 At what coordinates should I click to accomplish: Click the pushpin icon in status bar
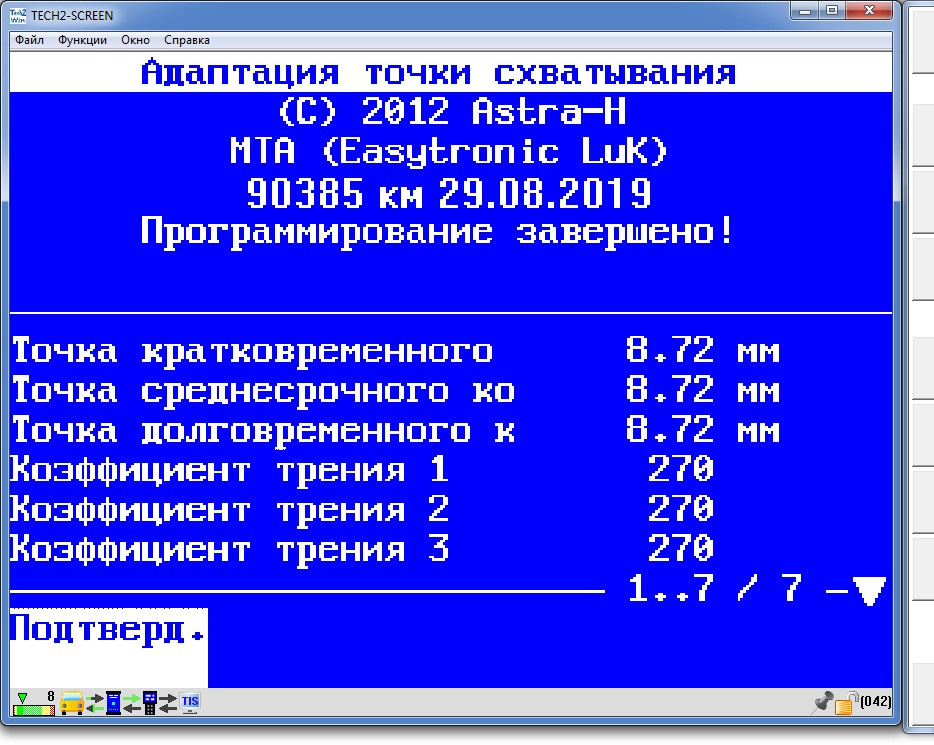pyautogui.click(x=822, y=702)
